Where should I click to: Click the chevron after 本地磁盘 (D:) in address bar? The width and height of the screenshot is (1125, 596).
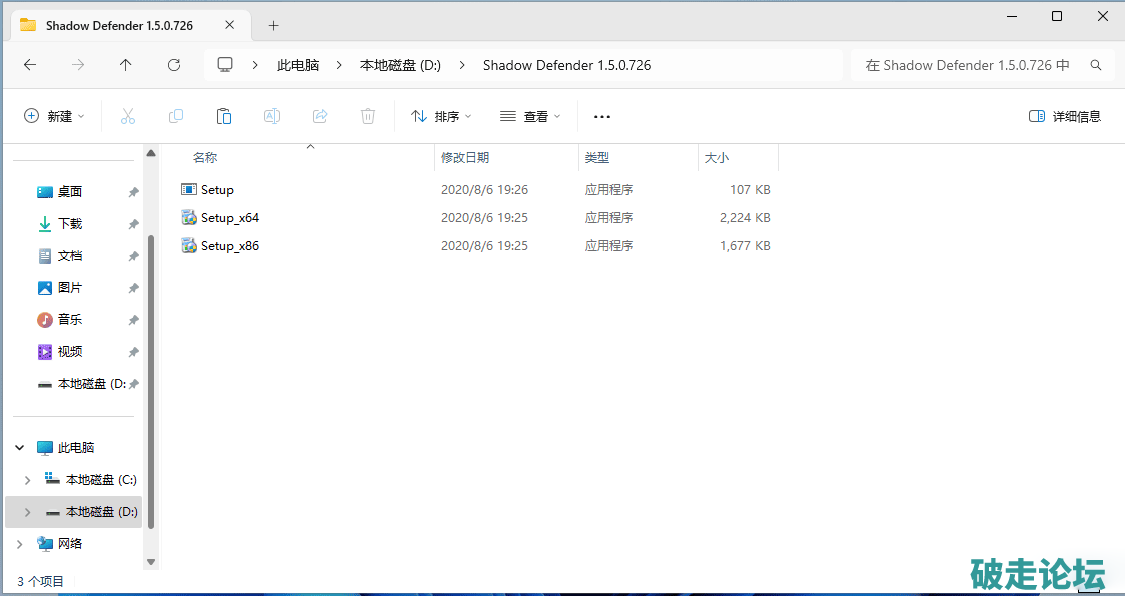click(462, 65)
